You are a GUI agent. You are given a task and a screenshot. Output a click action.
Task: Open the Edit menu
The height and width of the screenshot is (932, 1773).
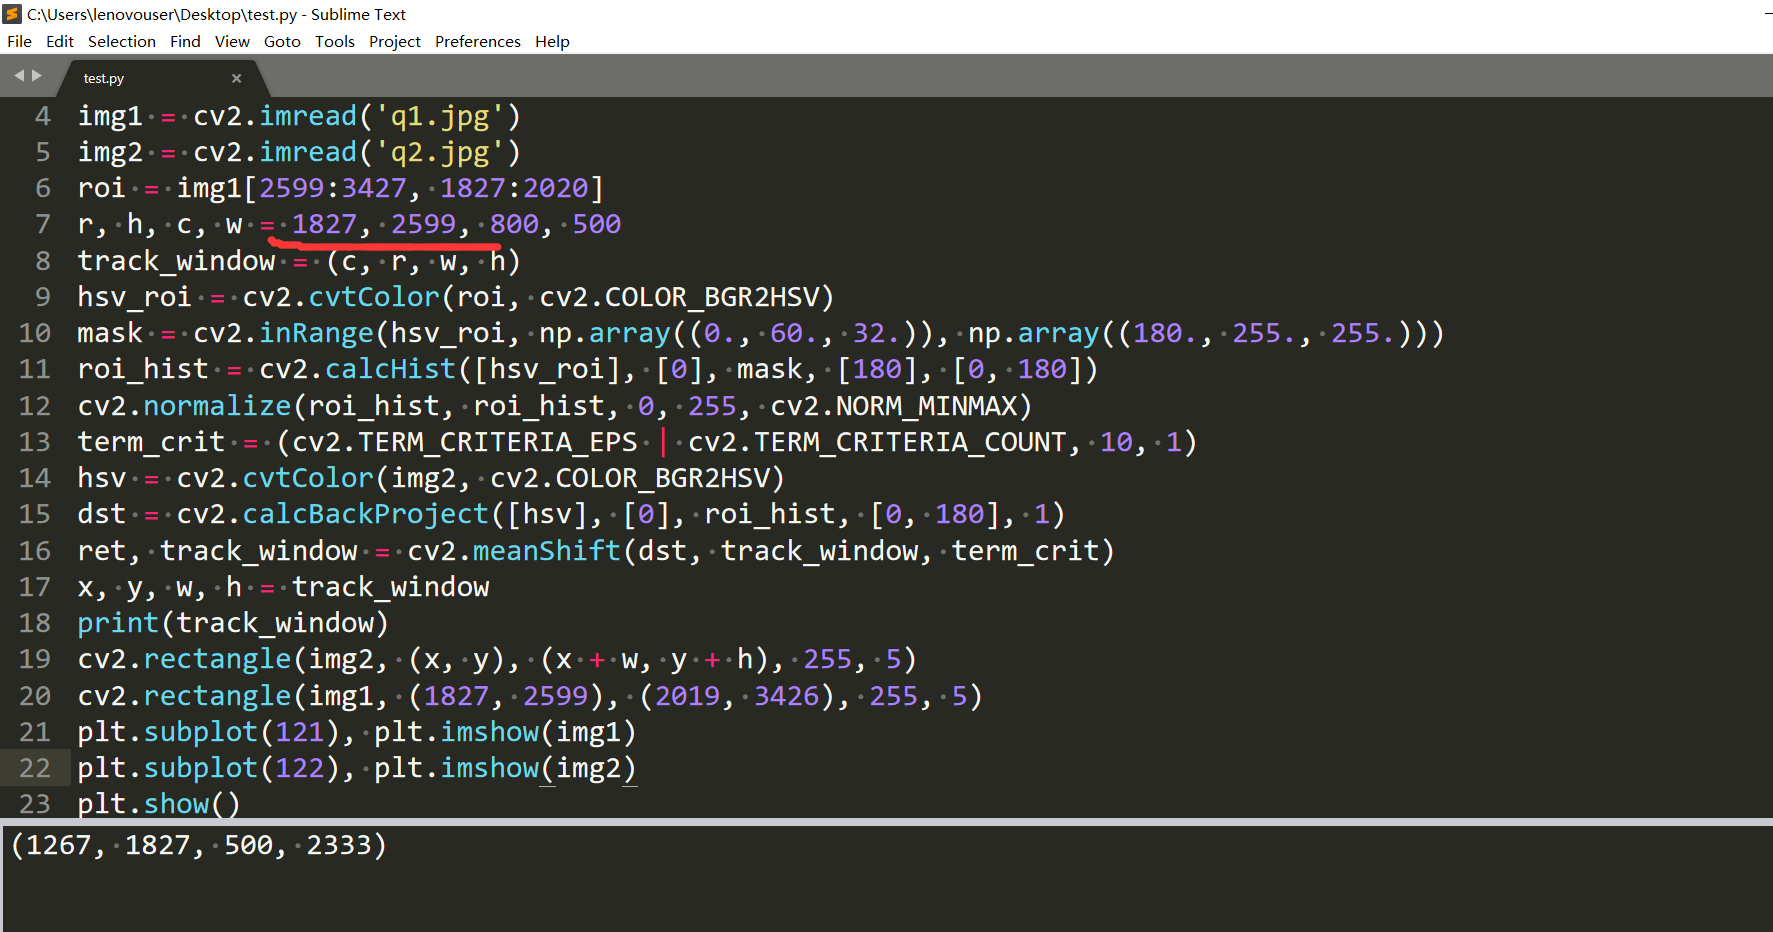point(60,41)
